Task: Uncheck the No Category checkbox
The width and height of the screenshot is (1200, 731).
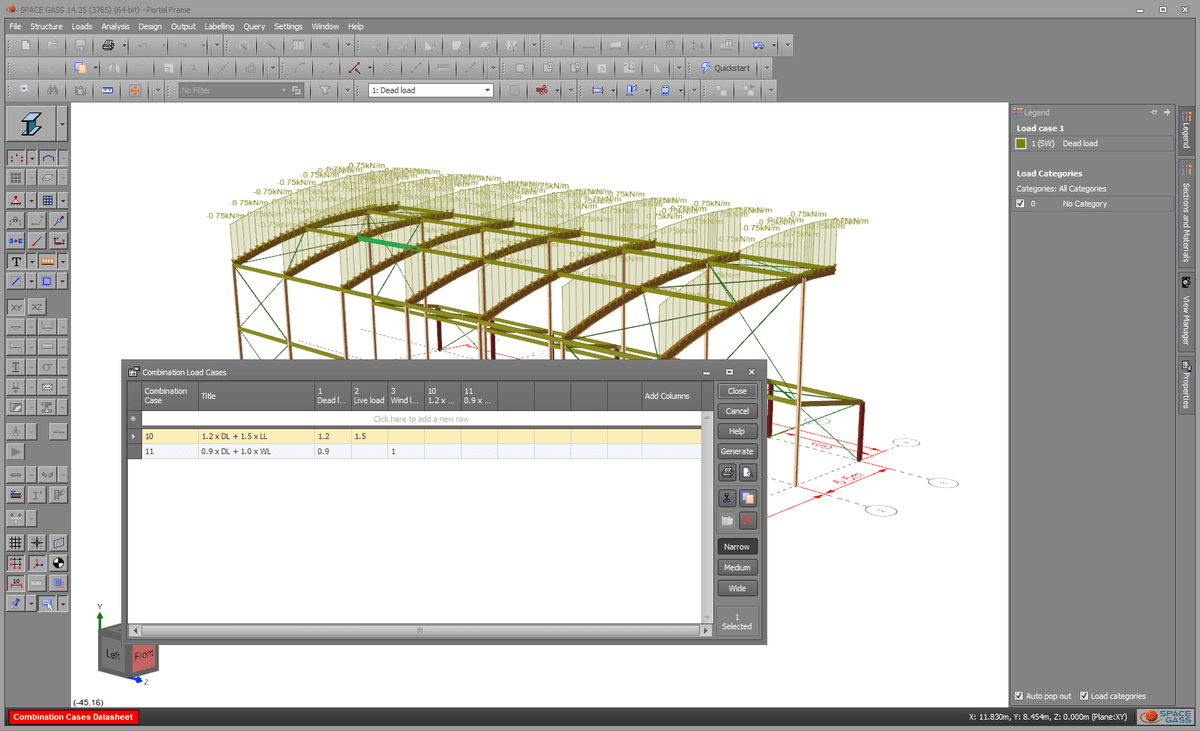Action: [1020, 204]
